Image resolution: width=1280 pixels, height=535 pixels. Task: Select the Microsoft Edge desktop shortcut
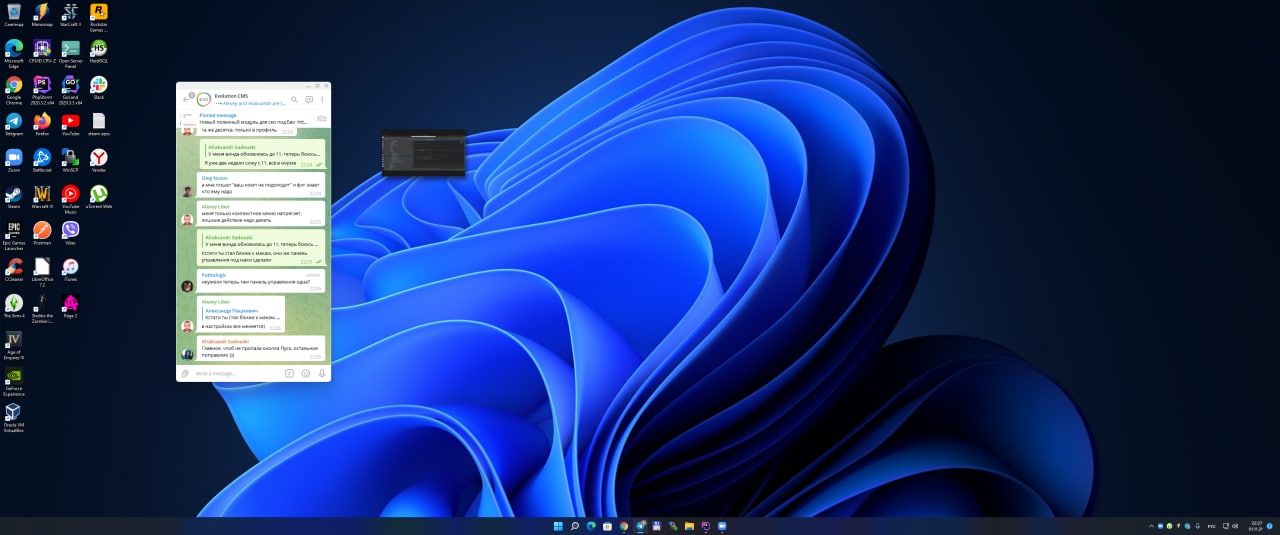13,53
